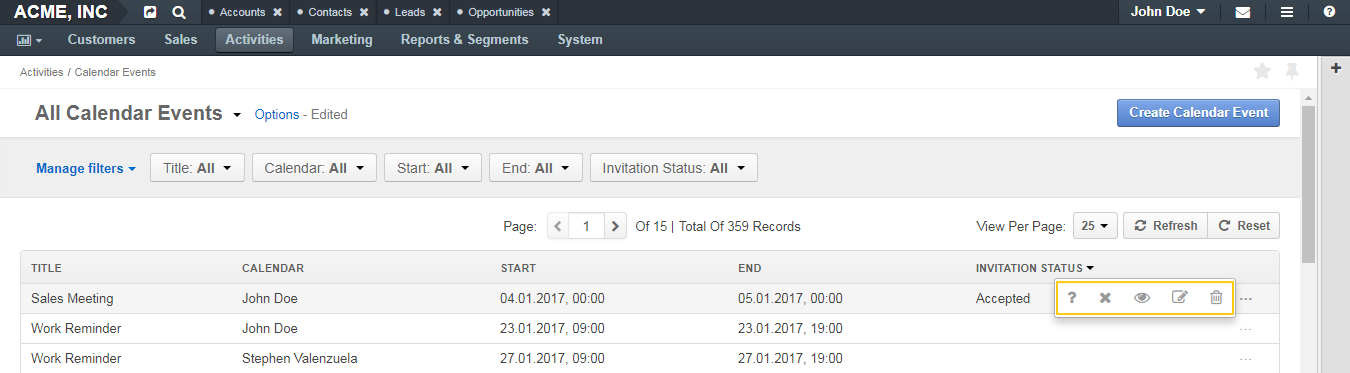This screenshot has width=1350, height=373.
Task: Expand the Start: All filter
Action: coord(433,168)
